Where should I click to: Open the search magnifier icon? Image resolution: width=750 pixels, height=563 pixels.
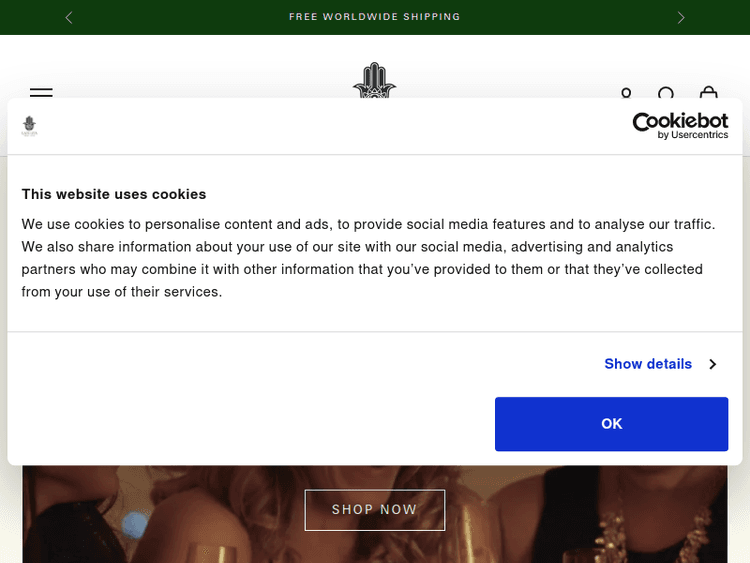pyautogui.click(x=667, y=91)
